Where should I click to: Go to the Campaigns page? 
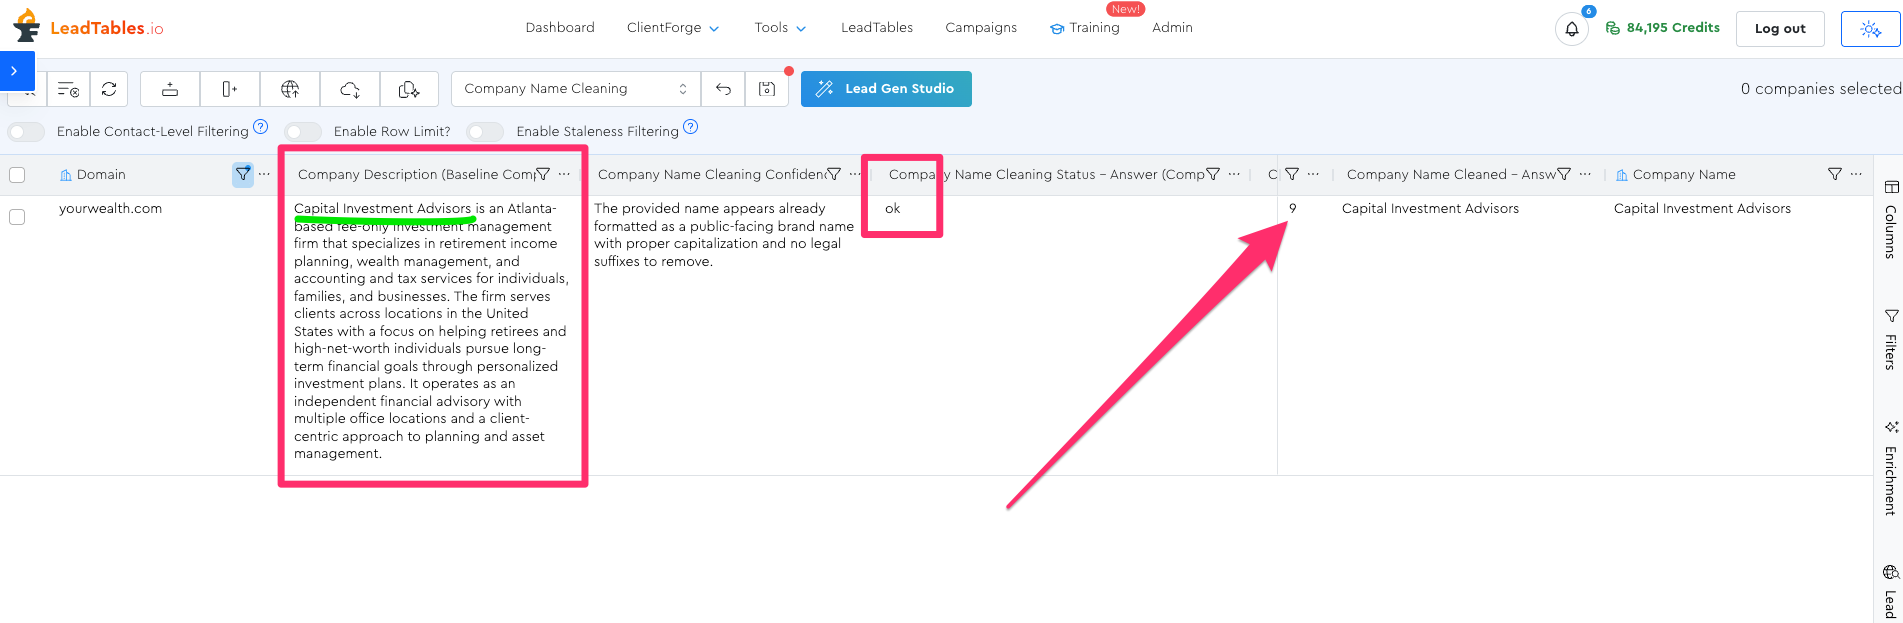coord(980,28)
